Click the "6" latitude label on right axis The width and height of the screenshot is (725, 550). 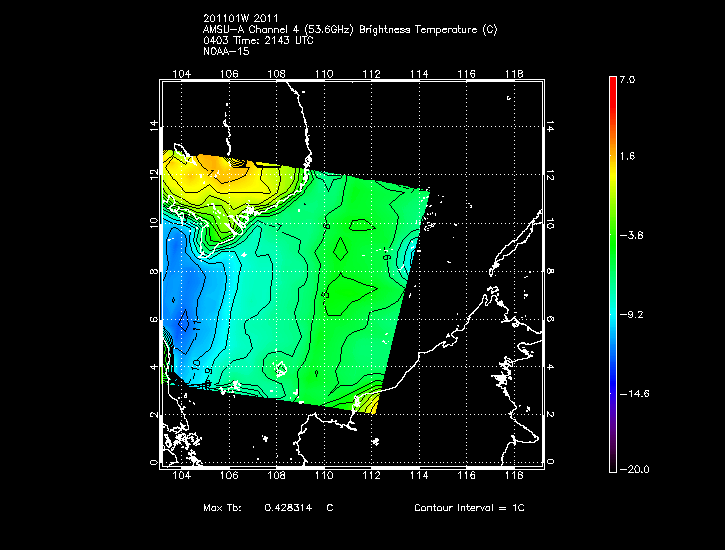(x=550, y=319)
